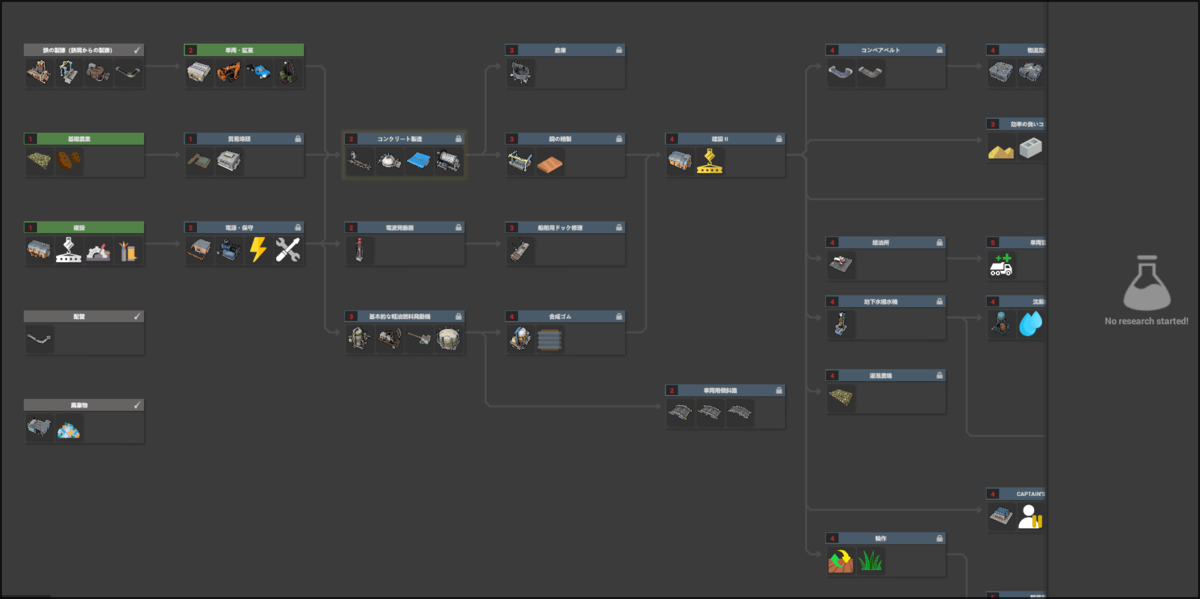Image resolution: width=1200 pixels, height=599 pixels.
Task: Click the white crane icon in 建設 node
Action: pos(70,251)
